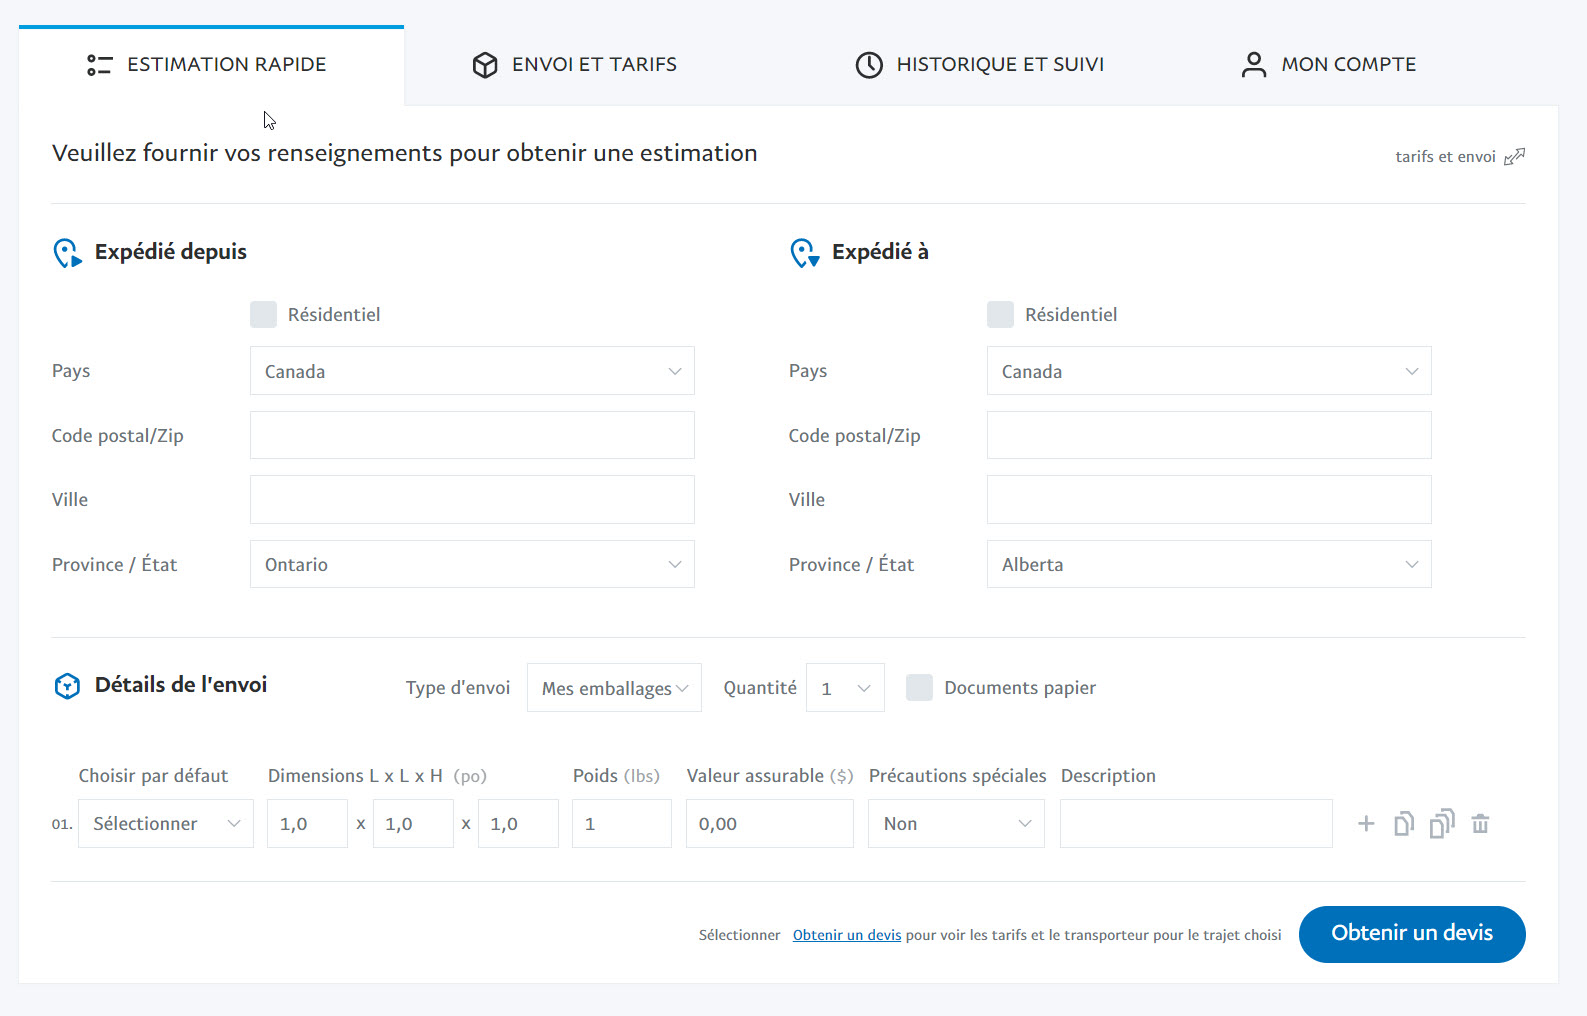Switch to Estimation Rapide tab
The height and width of the screenshot is (1016, 1587).
click(211, 65)
